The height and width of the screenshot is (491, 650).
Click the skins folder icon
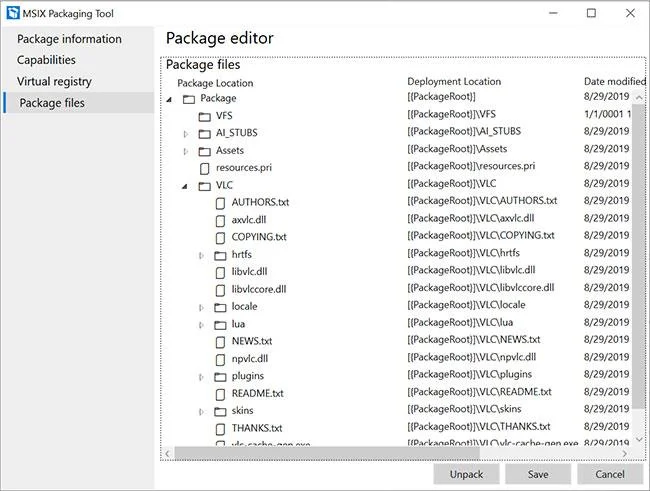[220, 411]
